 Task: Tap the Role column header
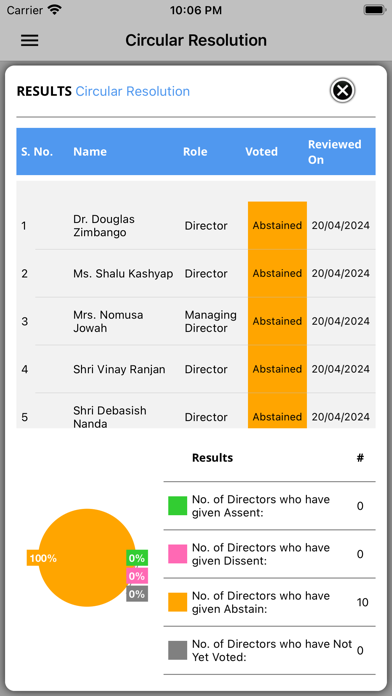195,152
